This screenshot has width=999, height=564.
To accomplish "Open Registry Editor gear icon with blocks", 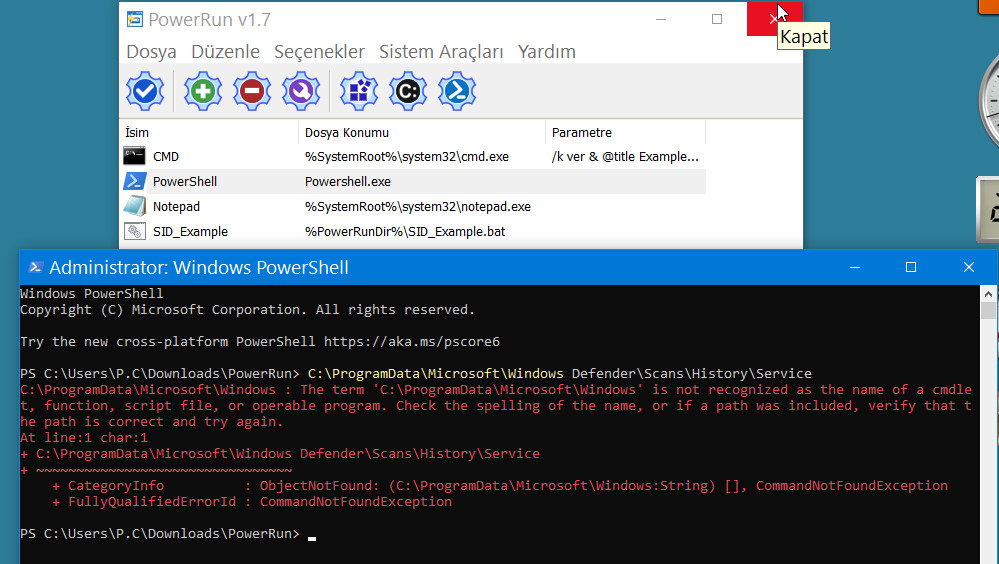I will [x=359, y=91].
